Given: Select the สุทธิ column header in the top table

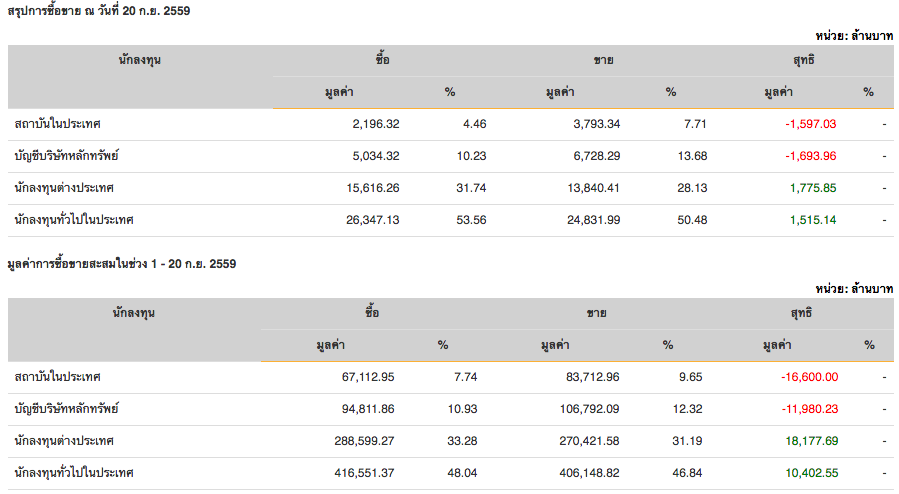Looking at the screenshot, I should point(802,60).
